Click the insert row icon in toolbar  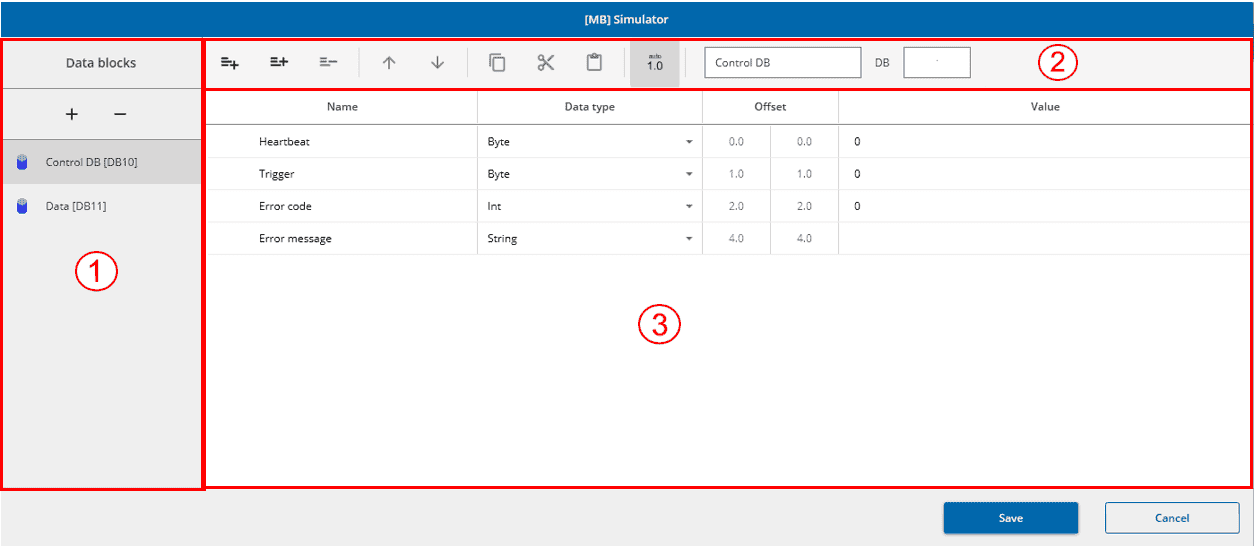point(279,62)
